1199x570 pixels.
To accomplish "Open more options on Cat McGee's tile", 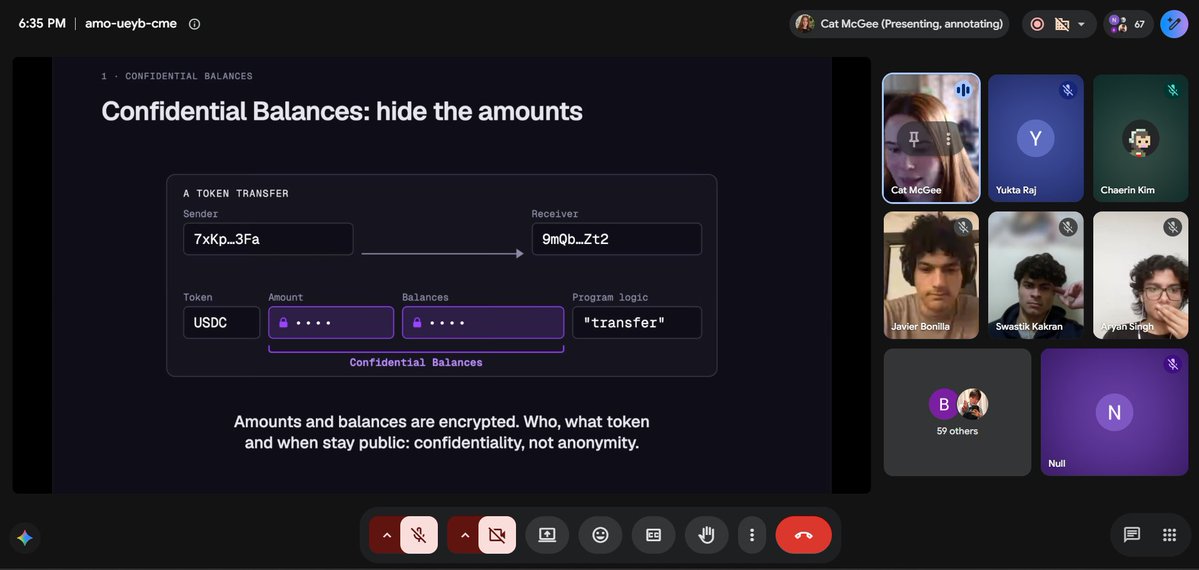I will [948, 138].
